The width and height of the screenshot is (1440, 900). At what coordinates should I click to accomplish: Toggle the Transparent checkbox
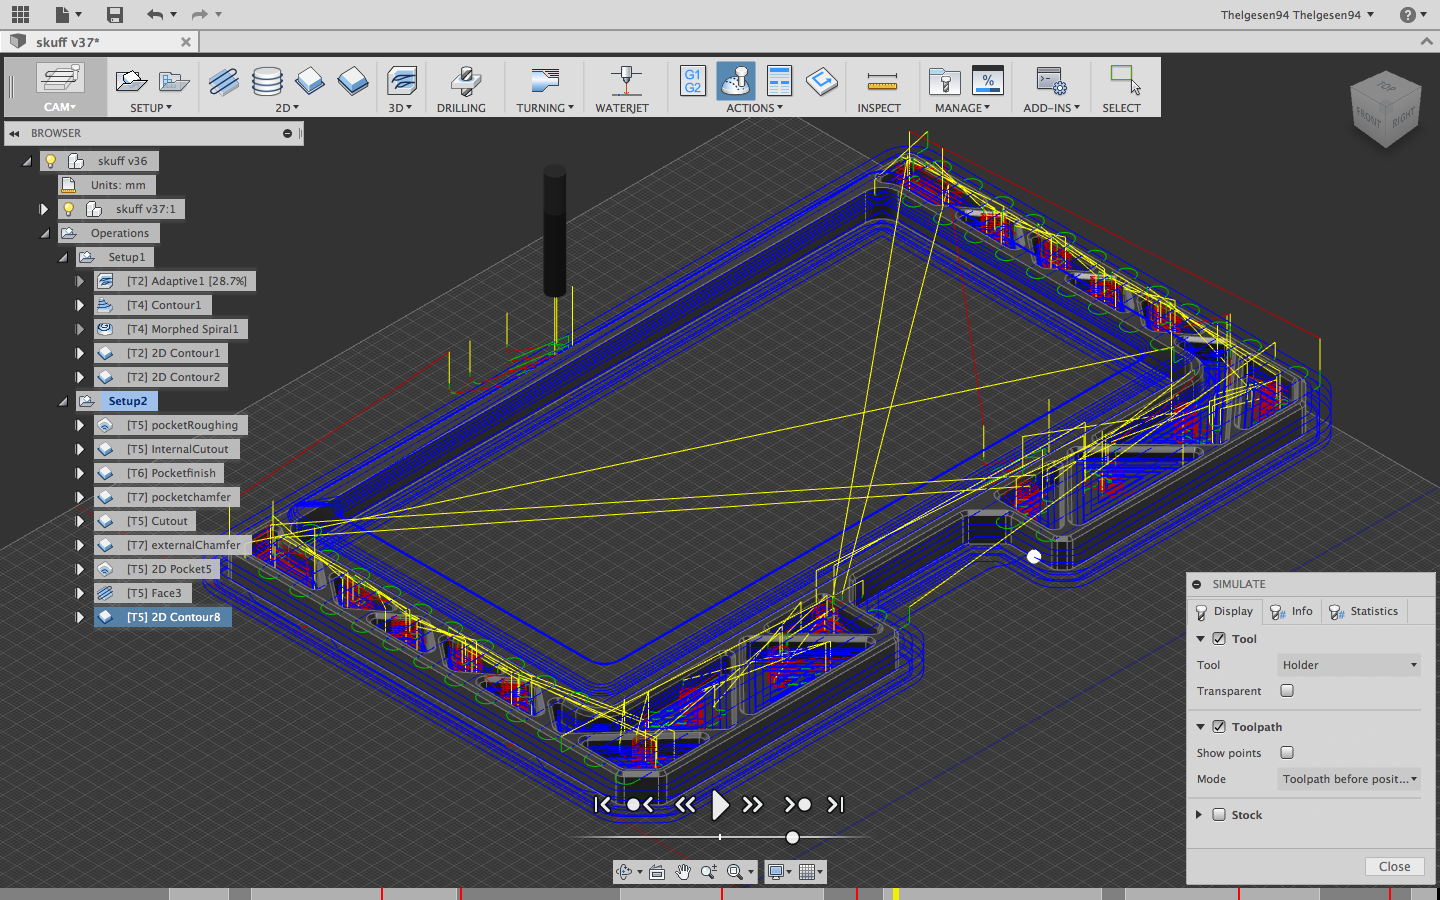1287,691
